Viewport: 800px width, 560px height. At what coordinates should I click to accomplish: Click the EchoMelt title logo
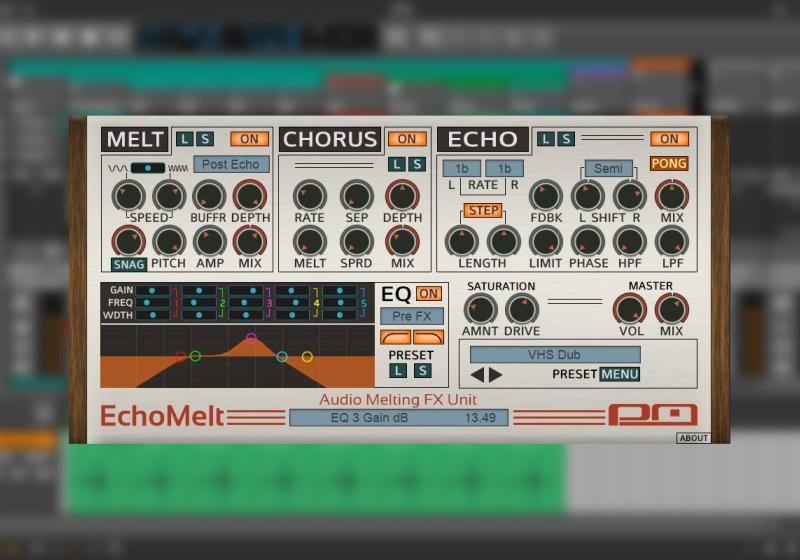[x=162, y=416]
